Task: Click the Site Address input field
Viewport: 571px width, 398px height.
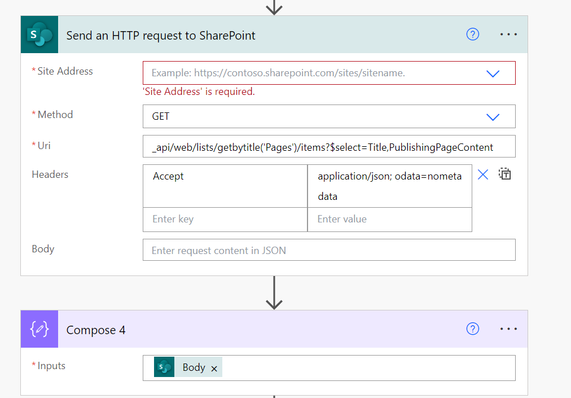Action: click(x=329, y=73)
